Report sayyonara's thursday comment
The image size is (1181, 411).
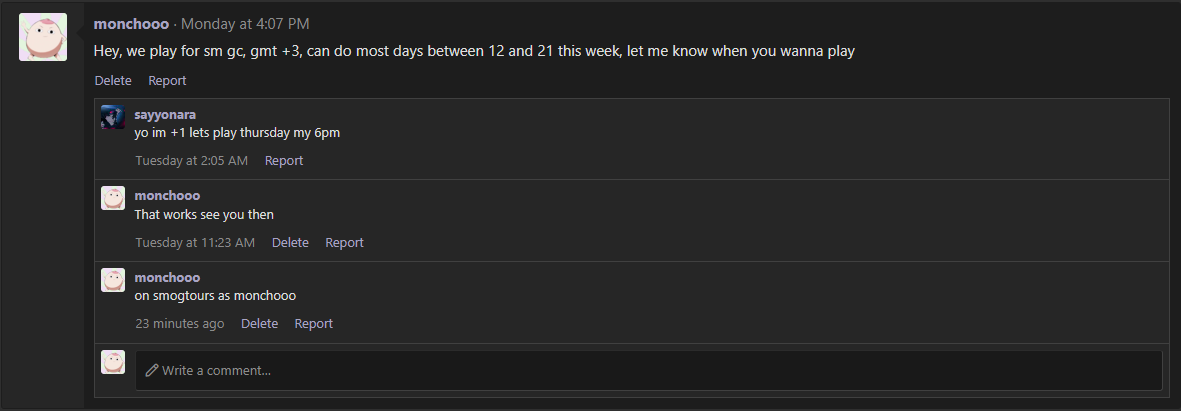(284, 160)
